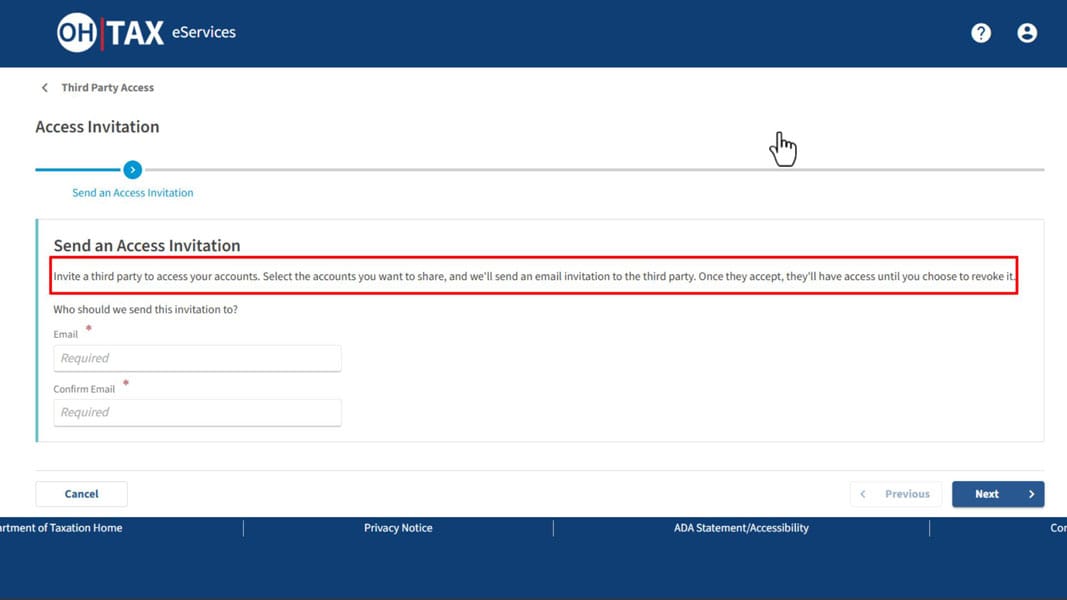The width and height of the screenshot is (1067, 600).
Task: Focus the Email input field
Action: (197, 358)
